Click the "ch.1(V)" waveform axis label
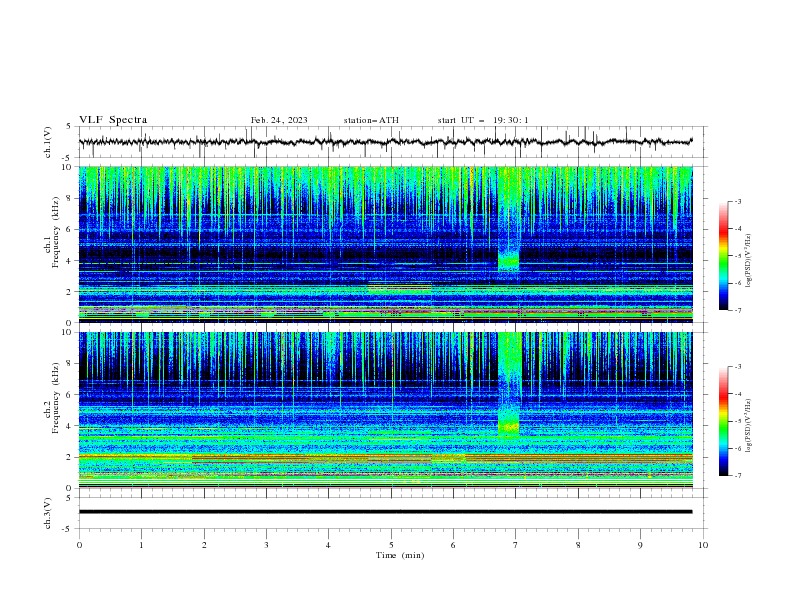This screenshot has height=612, width=792. coord(48,142)
